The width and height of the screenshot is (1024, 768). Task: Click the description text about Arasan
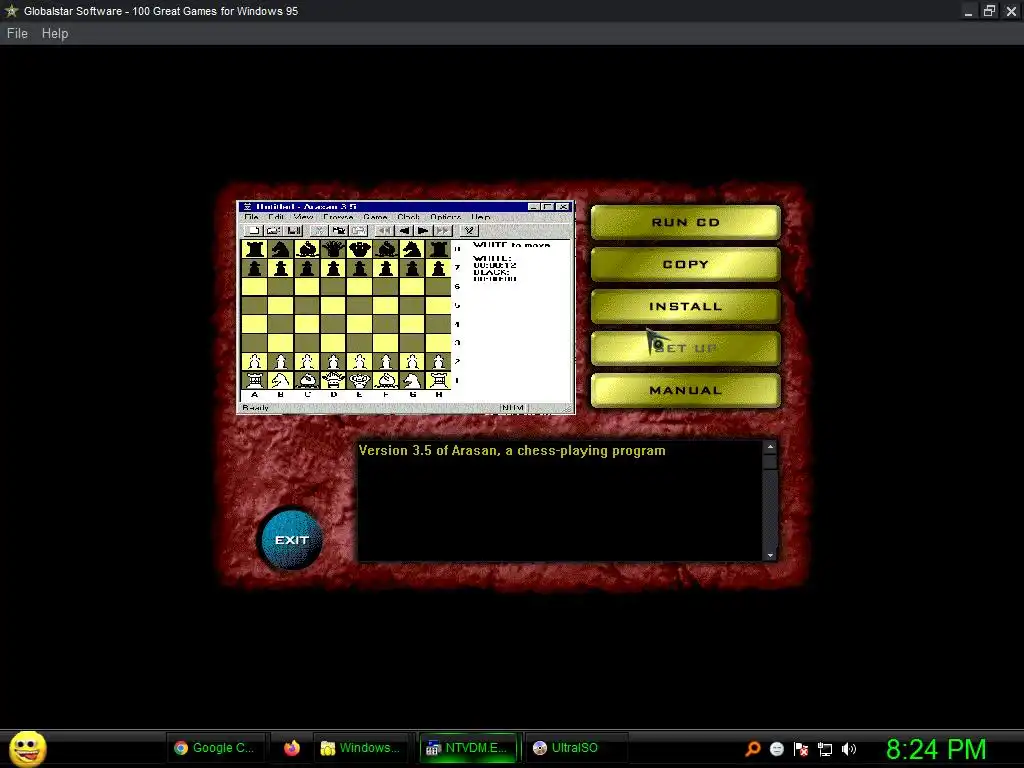pyautogui.click(x=512, y=451)
